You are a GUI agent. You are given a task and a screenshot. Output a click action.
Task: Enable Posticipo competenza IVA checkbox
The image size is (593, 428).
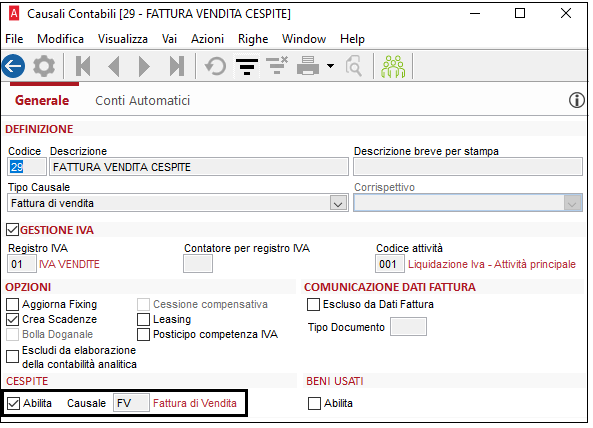[143, 335]
